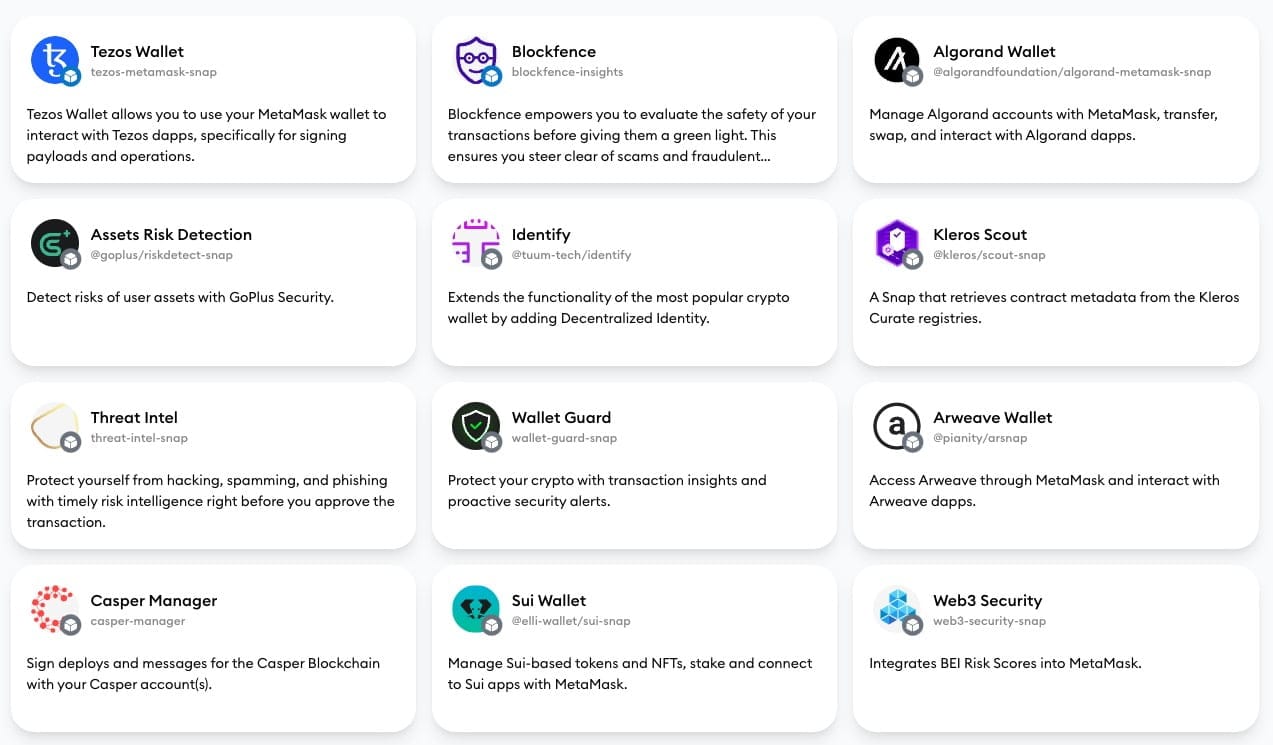Click the Threat Intel snap icon
This screenshot has height=745, width=1273.
tap(54, 426)
